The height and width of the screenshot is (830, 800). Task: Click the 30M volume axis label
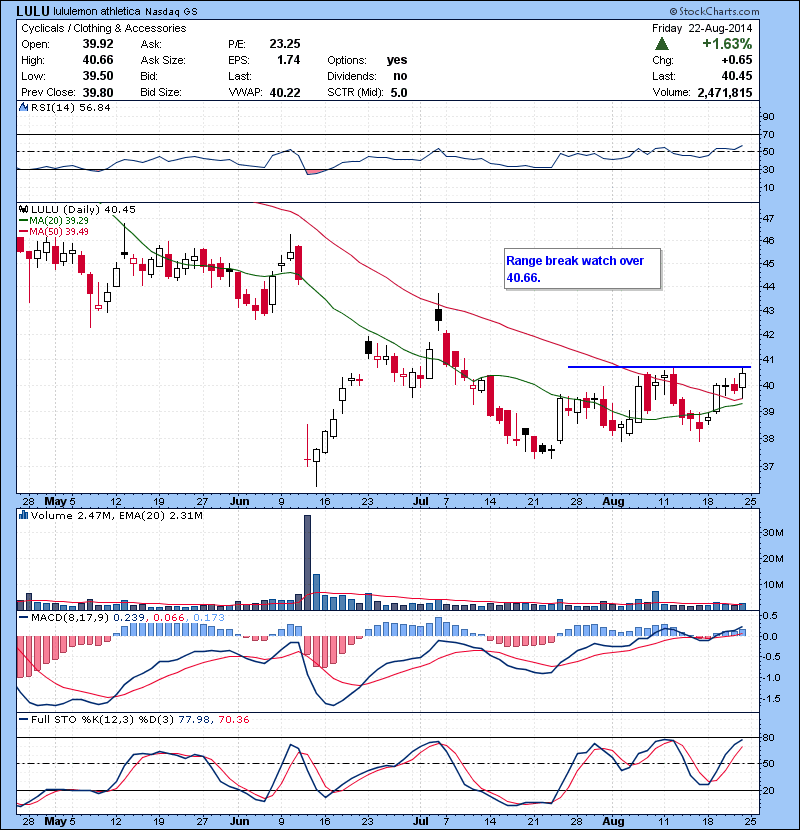click(773, 533)
